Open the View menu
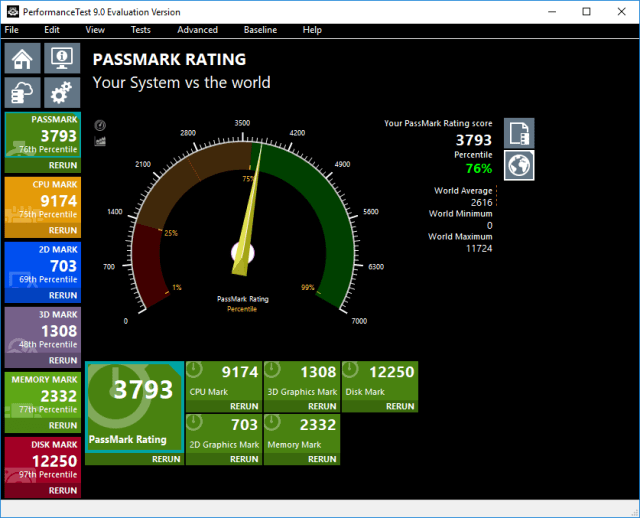Image resolution: width=640 pixels, height=518 pixels. pyautogui.click(x=95, y=30)
